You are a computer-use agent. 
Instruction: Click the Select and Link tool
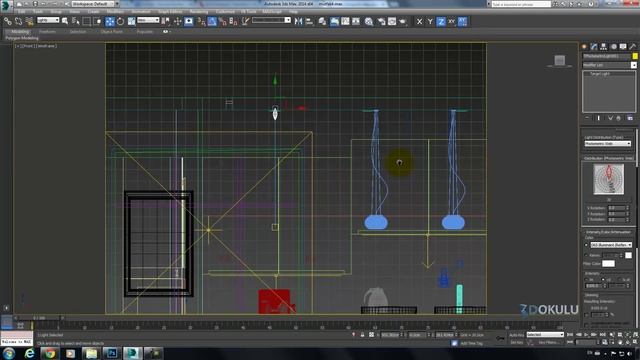click(x=8, y=21)
